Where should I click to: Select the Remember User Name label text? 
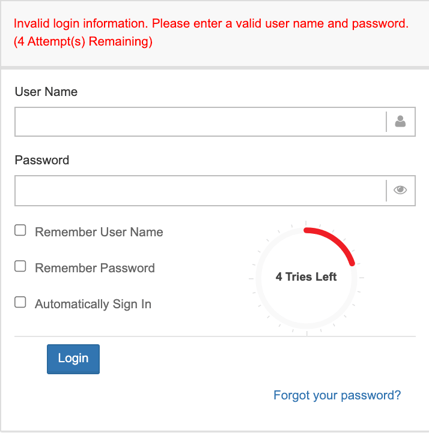pos(99,232)
